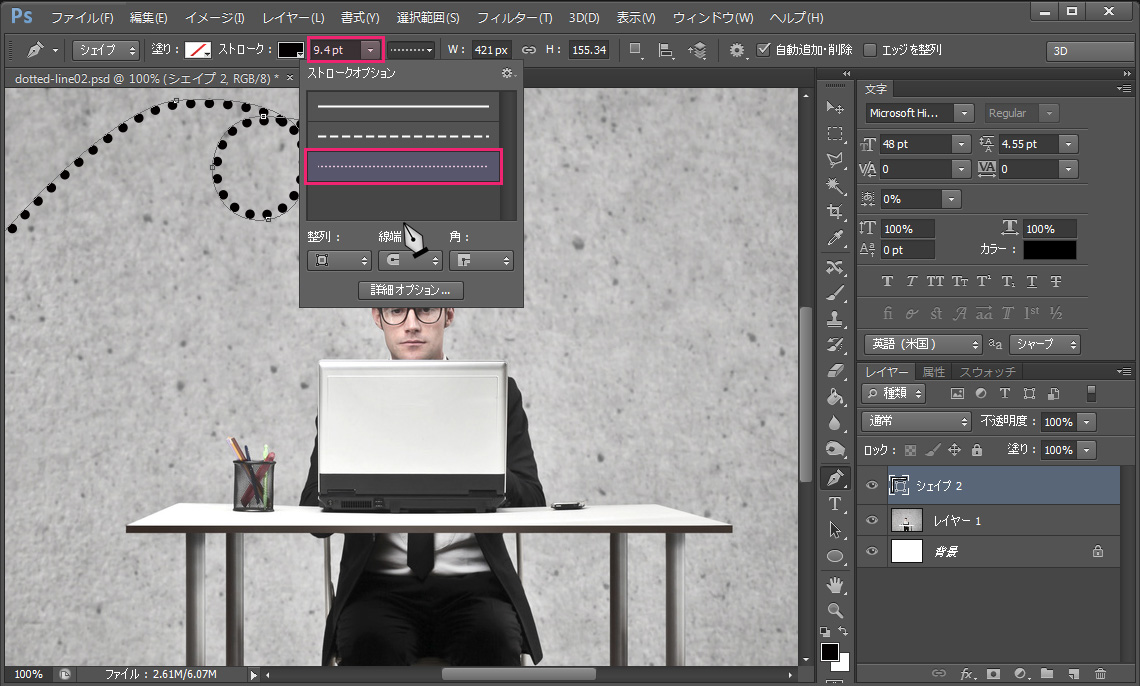Select the Eyedropper tool
The height and width of the screenshot is (686, 1140).
(835, 238)
